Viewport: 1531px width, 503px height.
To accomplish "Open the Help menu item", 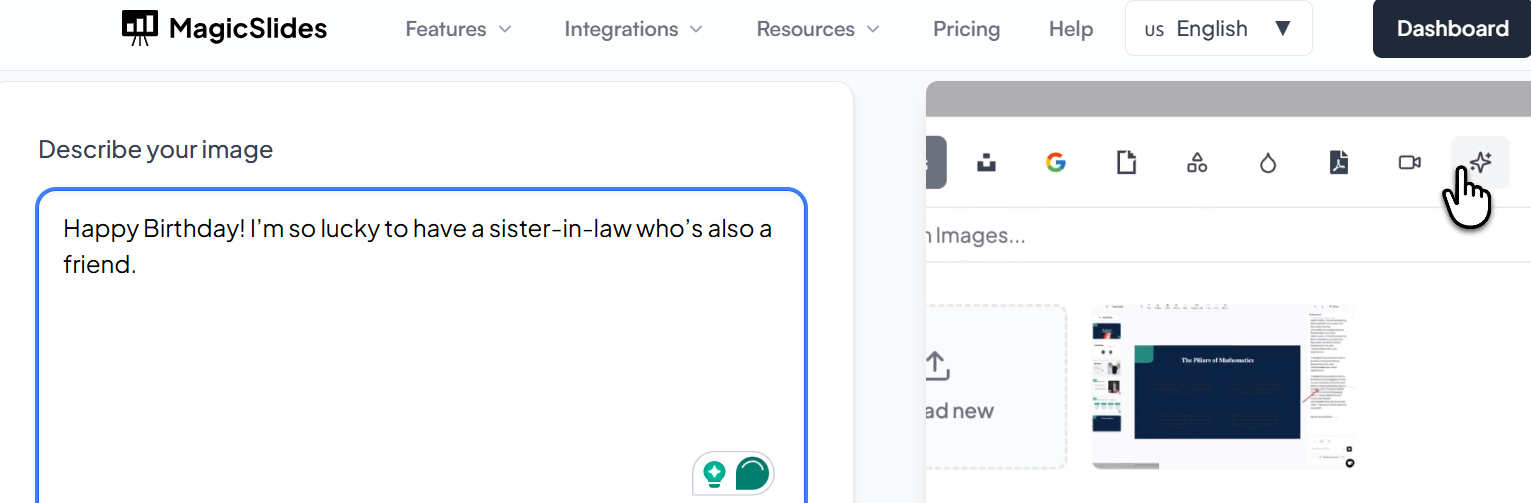I will click(1070, 29).
